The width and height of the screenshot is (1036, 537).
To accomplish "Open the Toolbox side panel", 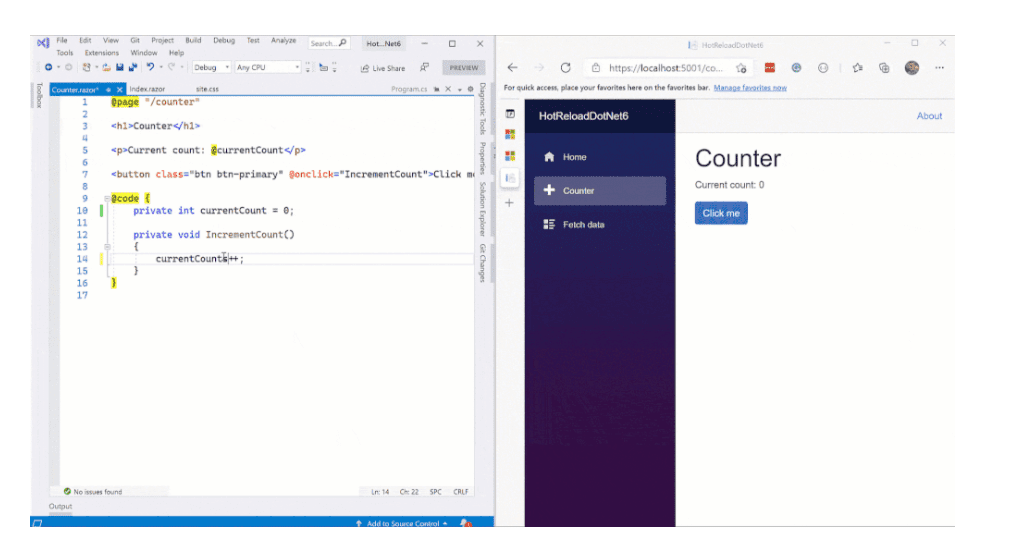I will (39, 95).
